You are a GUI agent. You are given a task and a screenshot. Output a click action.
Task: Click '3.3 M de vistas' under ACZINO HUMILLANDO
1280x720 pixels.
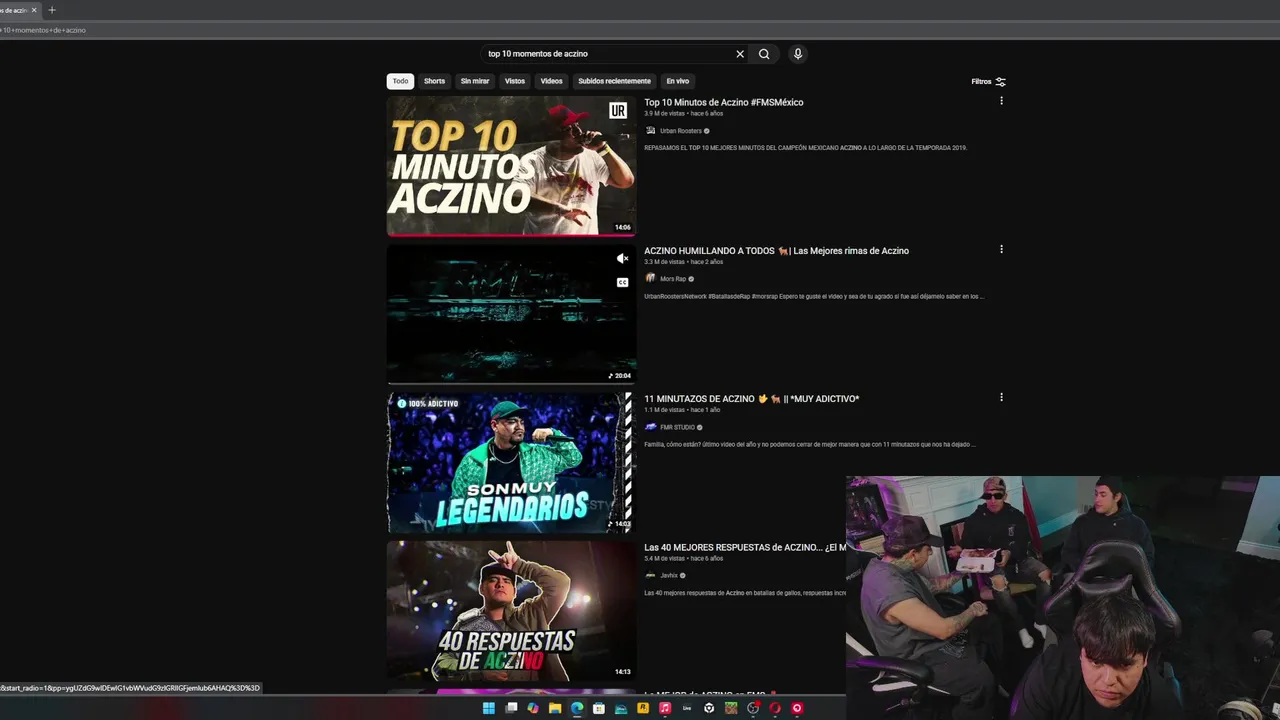point(664,262)
